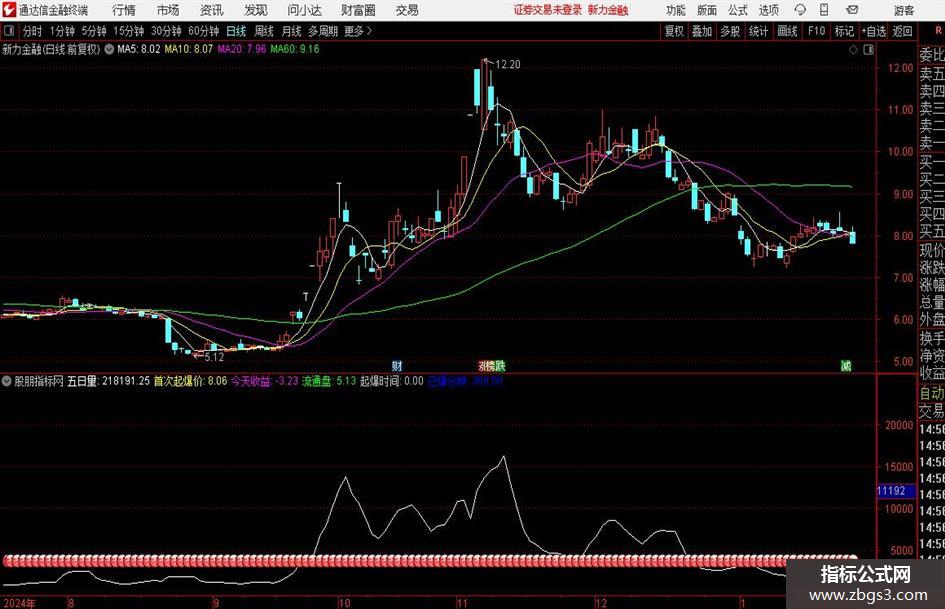This screenshot has width=945, height=609.
Task: Click the F10 company info button
Action: pos(816,31)
